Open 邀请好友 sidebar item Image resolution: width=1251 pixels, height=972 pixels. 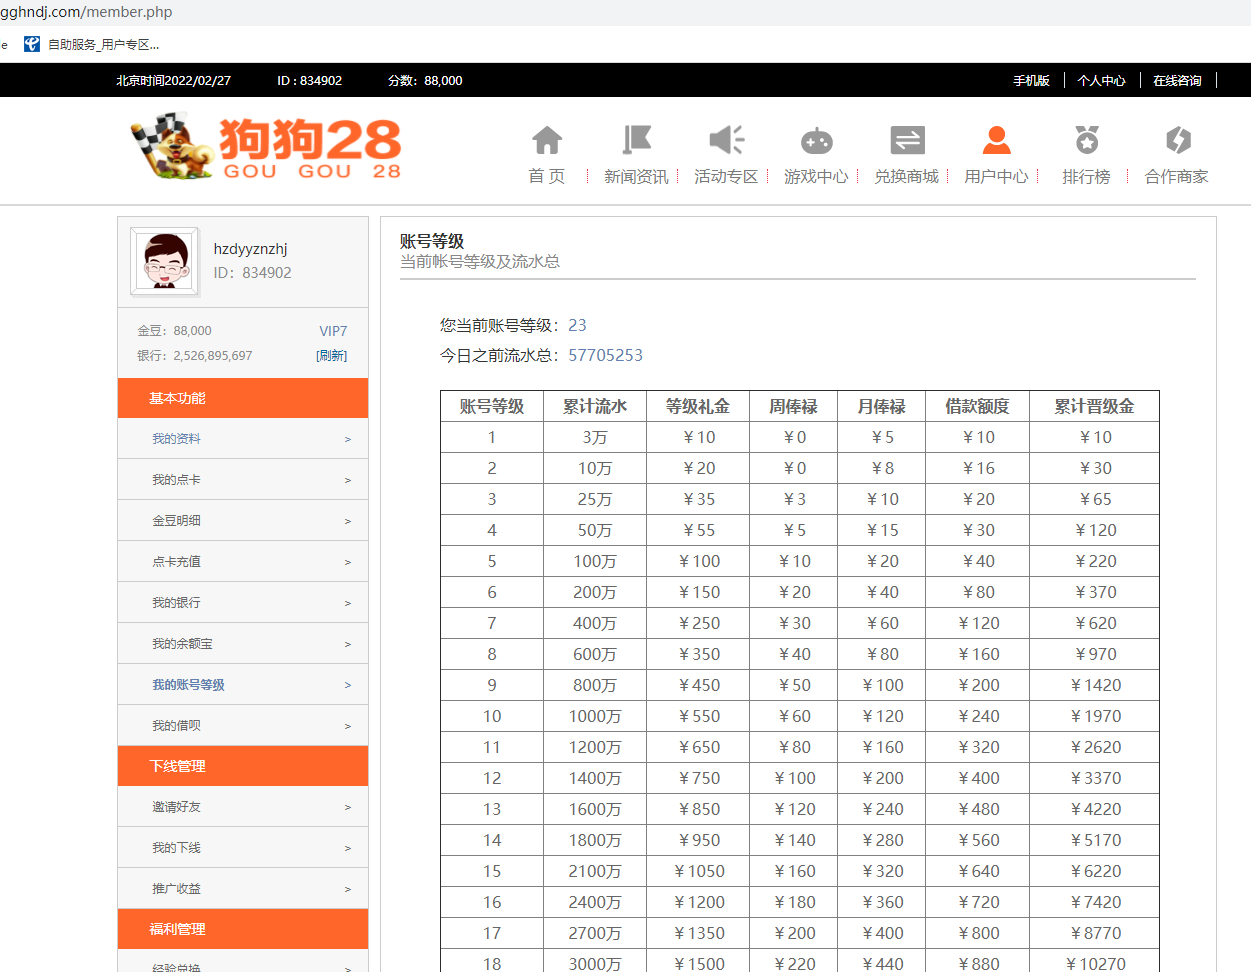[176, 807]
